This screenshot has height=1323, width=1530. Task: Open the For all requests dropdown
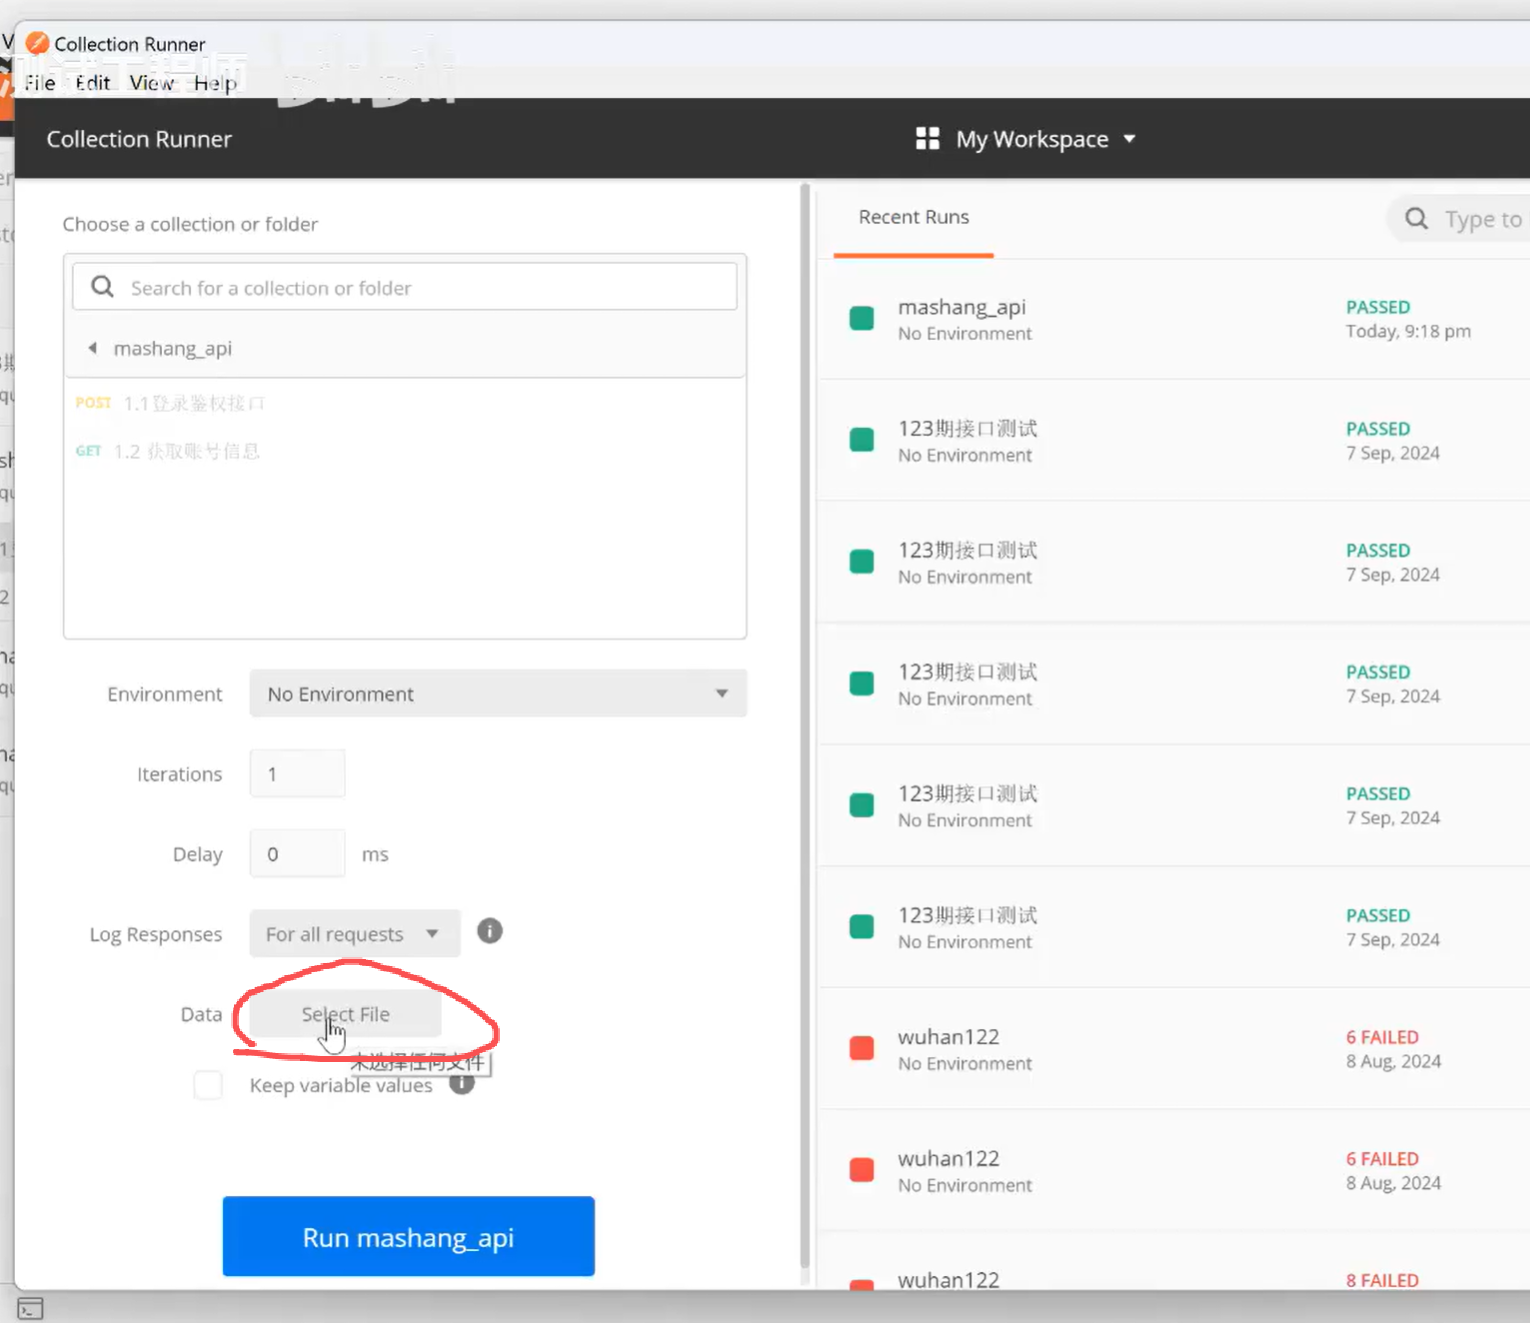[x=354, y=933]
